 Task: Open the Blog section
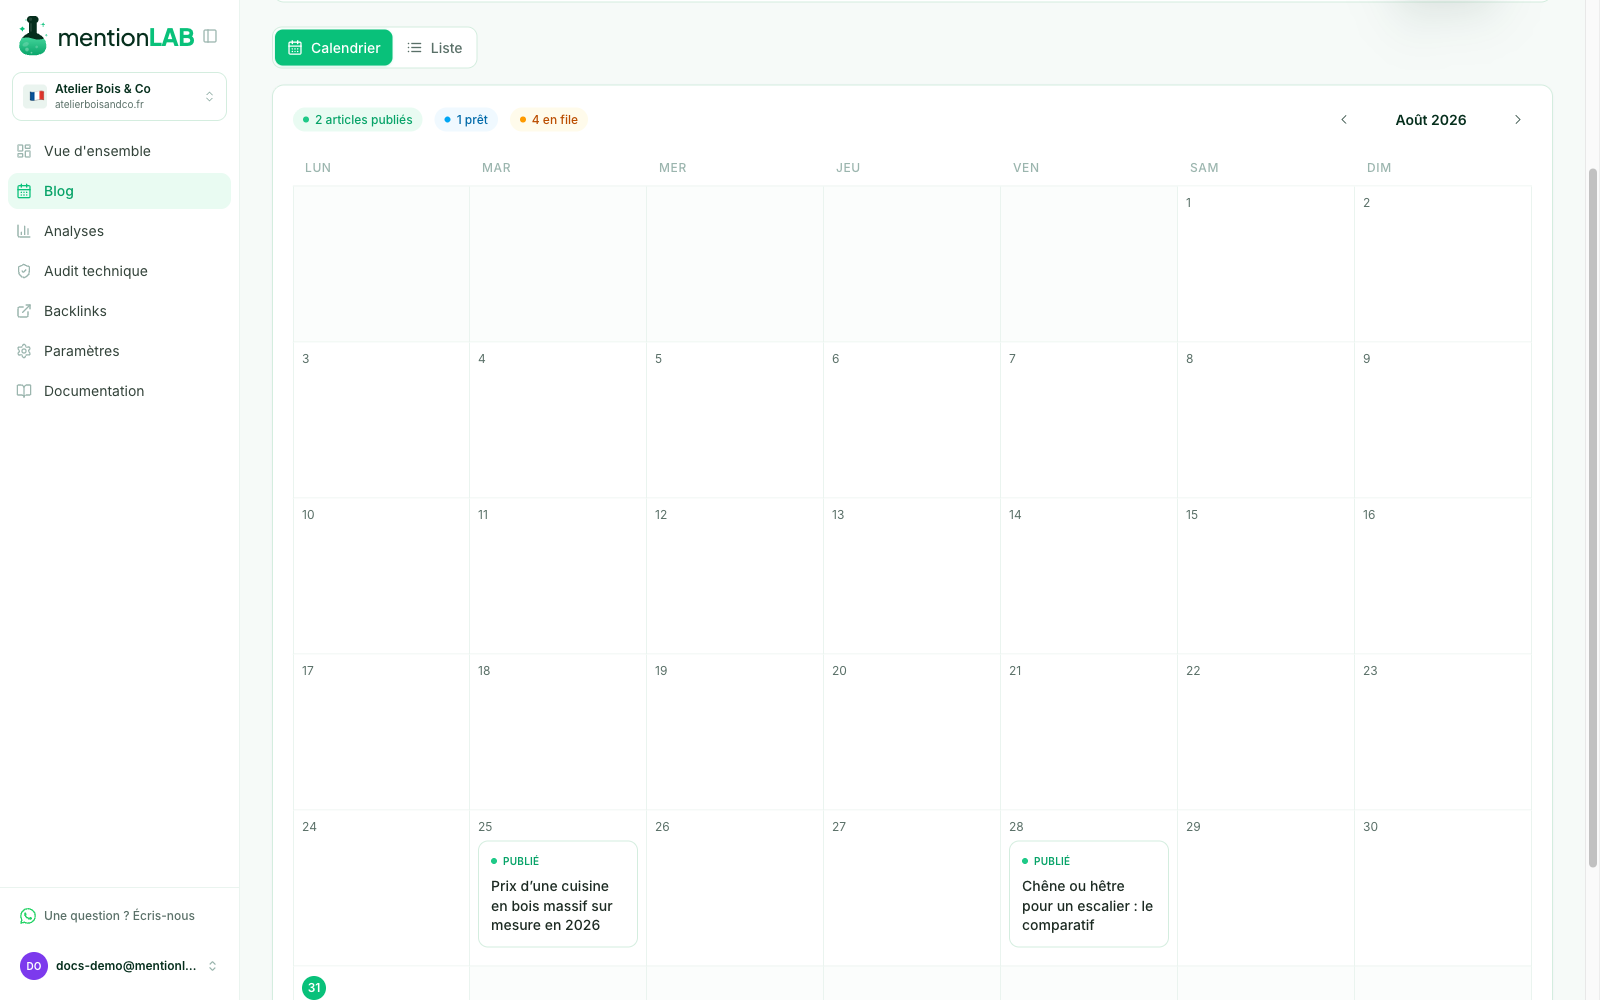tap(119, 191)
